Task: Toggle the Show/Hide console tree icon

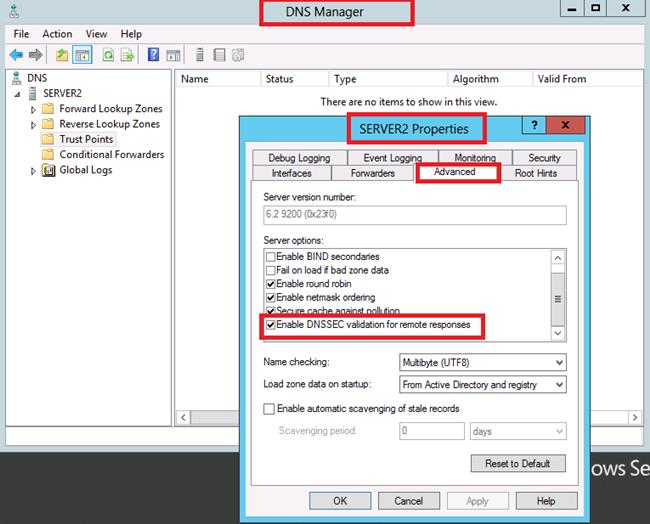Action: (x=82, y=55)
